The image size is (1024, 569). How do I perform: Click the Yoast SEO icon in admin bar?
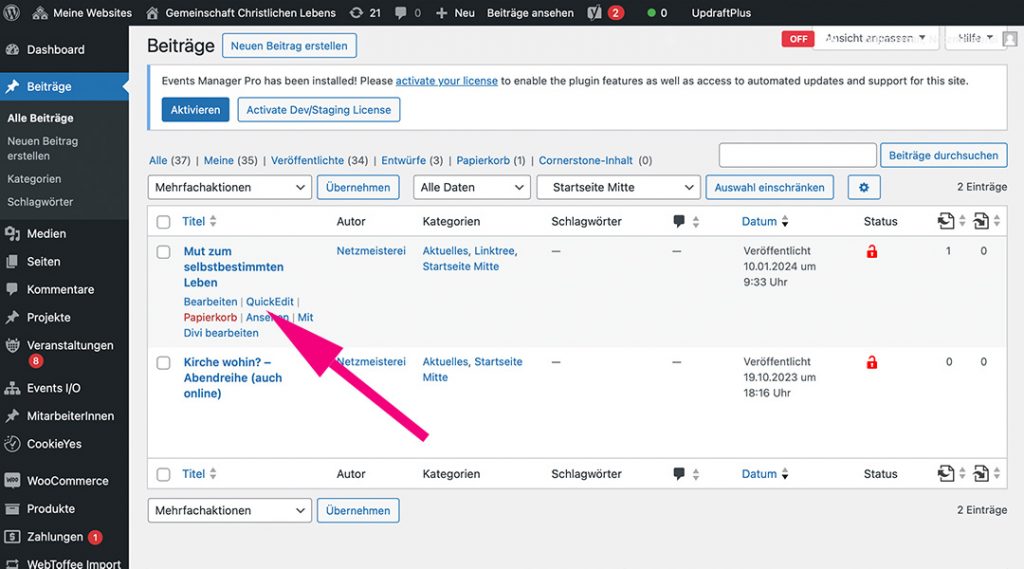(596, 13)
